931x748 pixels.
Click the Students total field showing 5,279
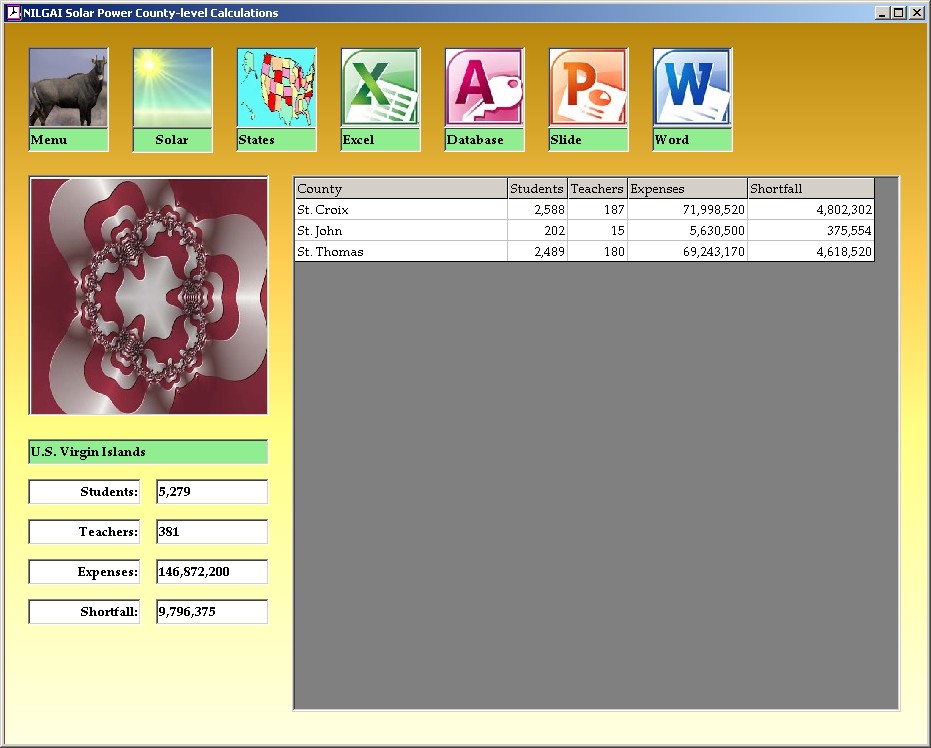(x=212, y=492)
